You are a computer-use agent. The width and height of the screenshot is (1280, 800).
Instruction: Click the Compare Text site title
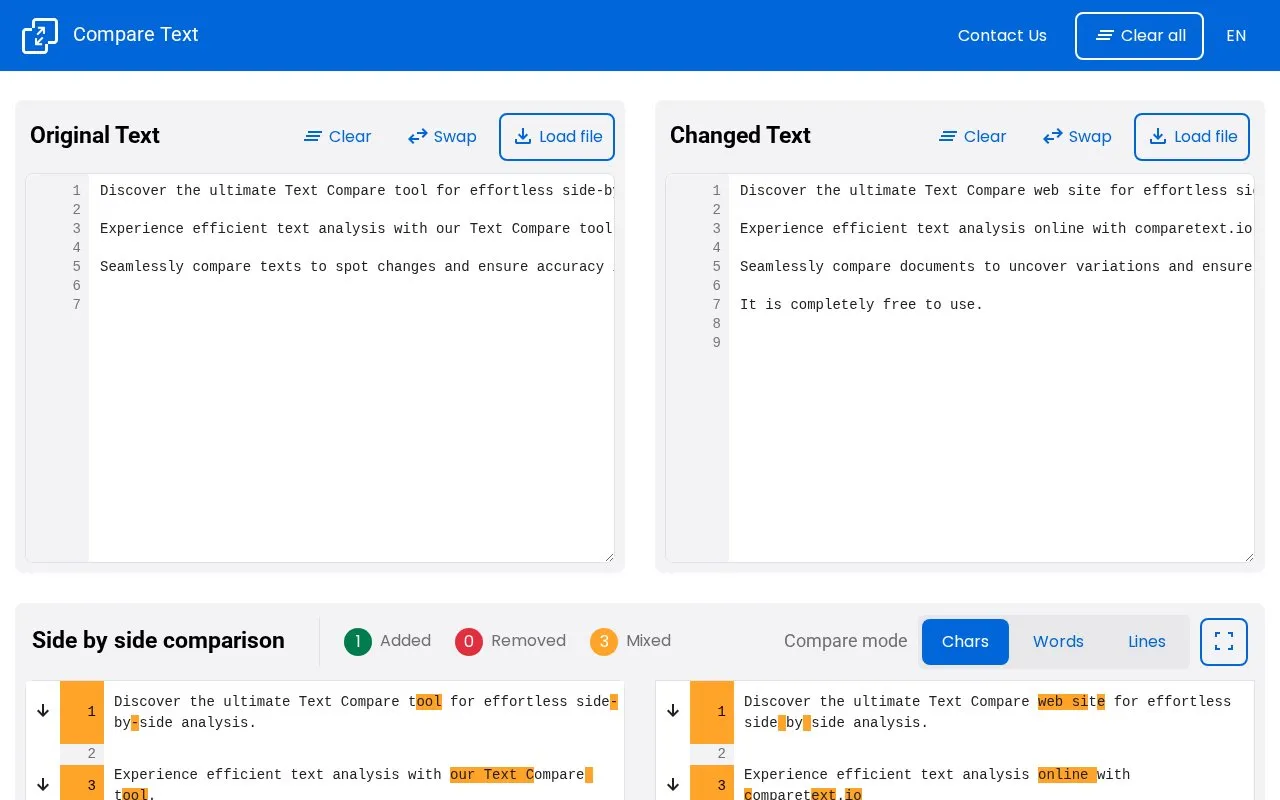tap(136, 35)
